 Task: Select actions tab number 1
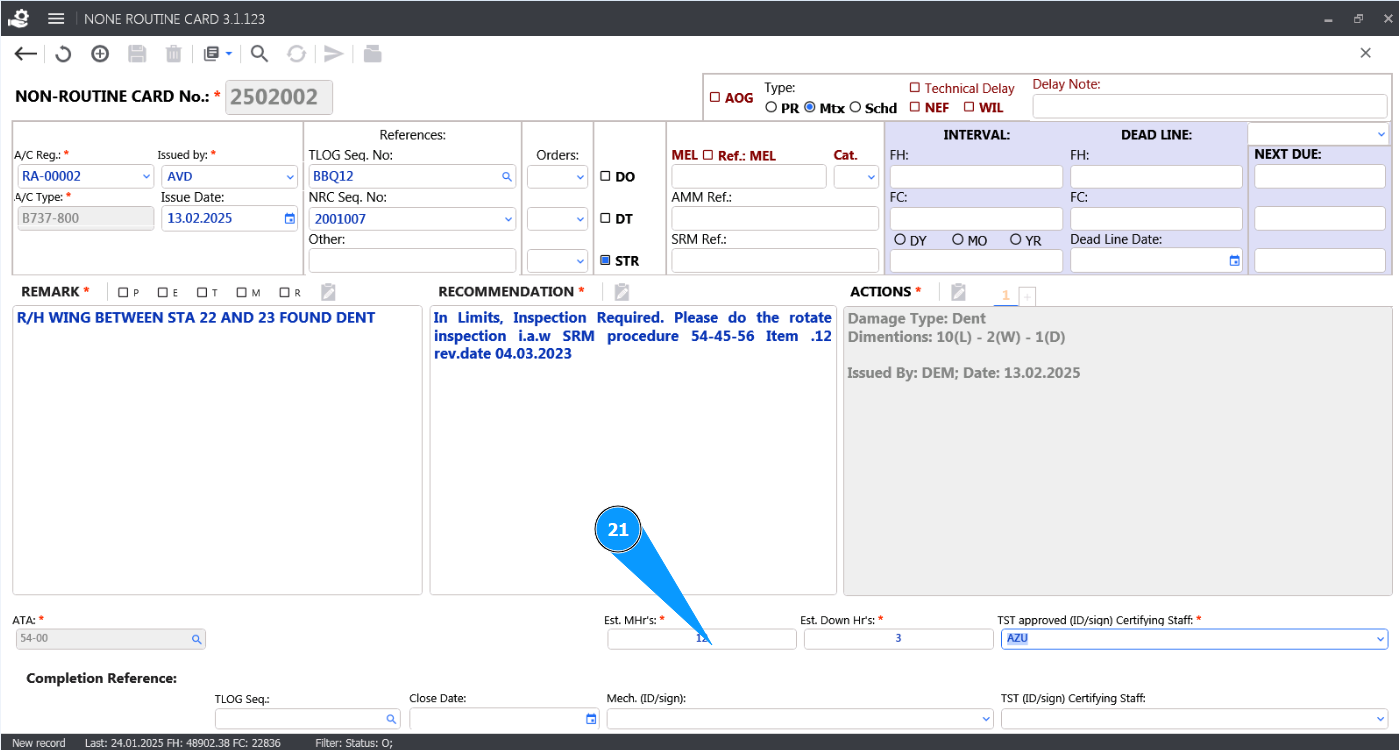tap(1005, 295)
